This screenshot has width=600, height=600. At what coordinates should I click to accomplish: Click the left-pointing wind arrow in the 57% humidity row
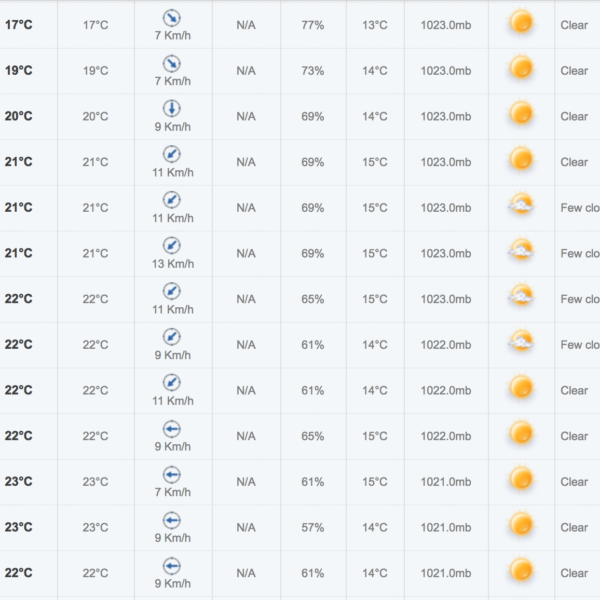(x=172, y=520)
